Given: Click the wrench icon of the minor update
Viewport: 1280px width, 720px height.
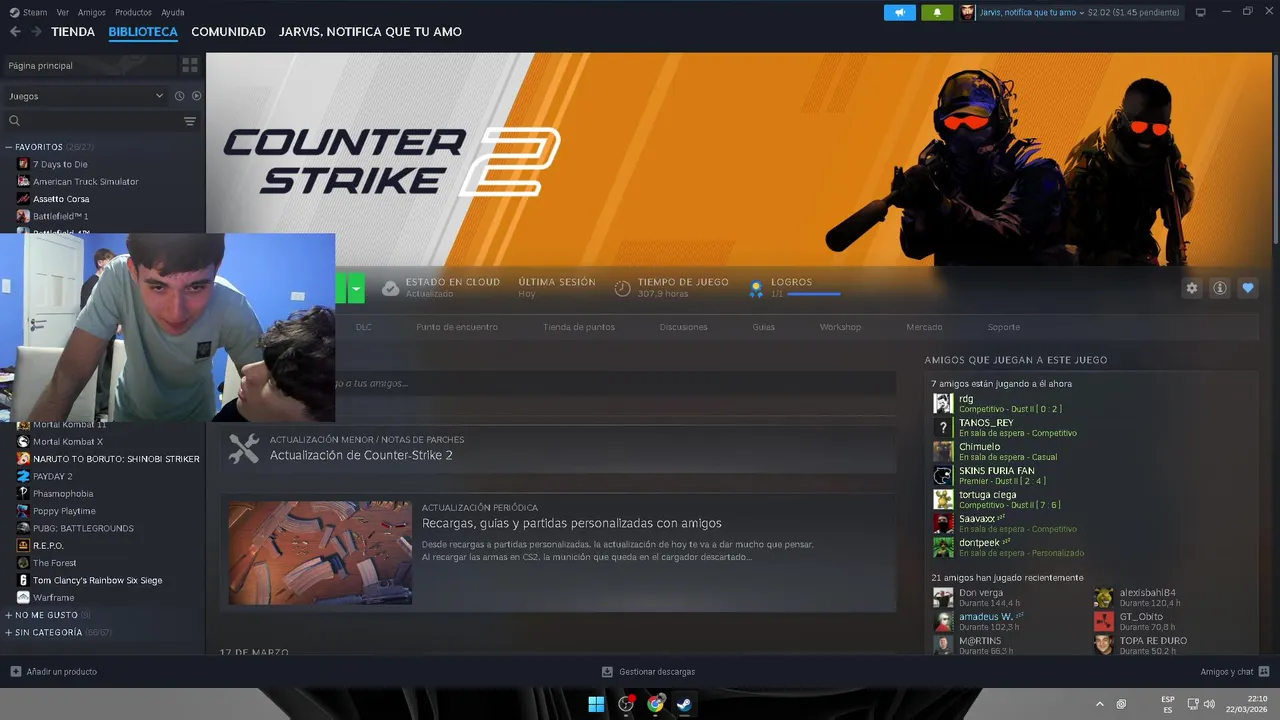Looking at the screenshot, I should pyautogui.click(x=244, y=448).
